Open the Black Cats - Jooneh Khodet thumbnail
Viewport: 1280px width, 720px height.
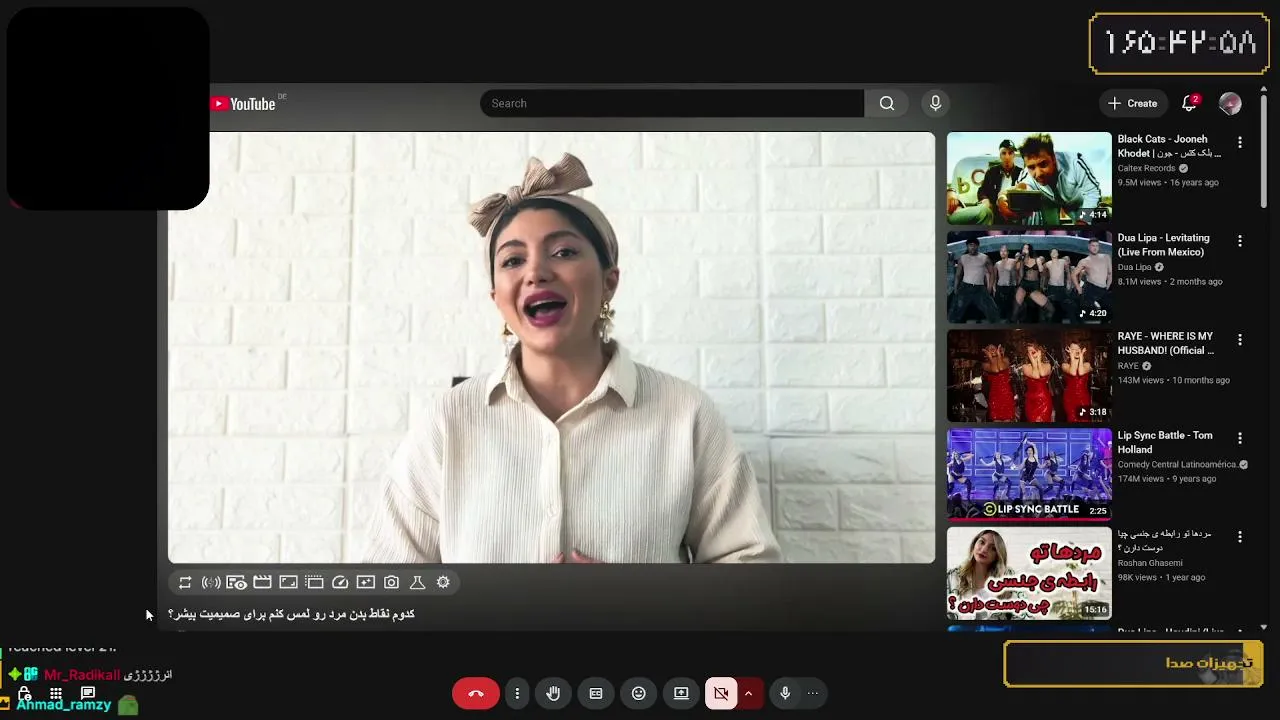click(1029, 178)
